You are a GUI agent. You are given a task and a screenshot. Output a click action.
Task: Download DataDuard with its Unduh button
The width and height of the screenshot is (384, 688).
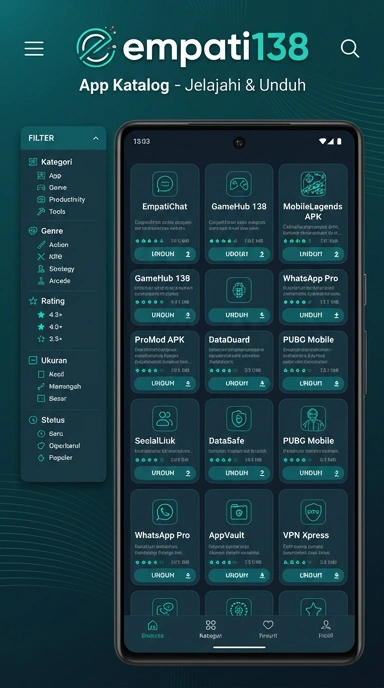pyautogui.click(x=239, y=383)
